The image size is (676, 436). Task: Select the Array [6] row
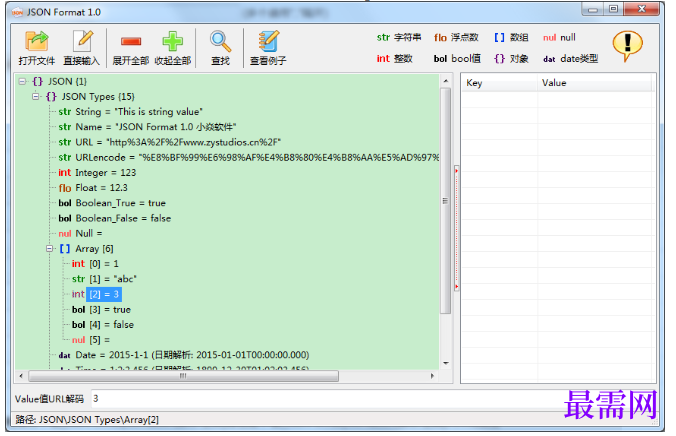(94, 248)
